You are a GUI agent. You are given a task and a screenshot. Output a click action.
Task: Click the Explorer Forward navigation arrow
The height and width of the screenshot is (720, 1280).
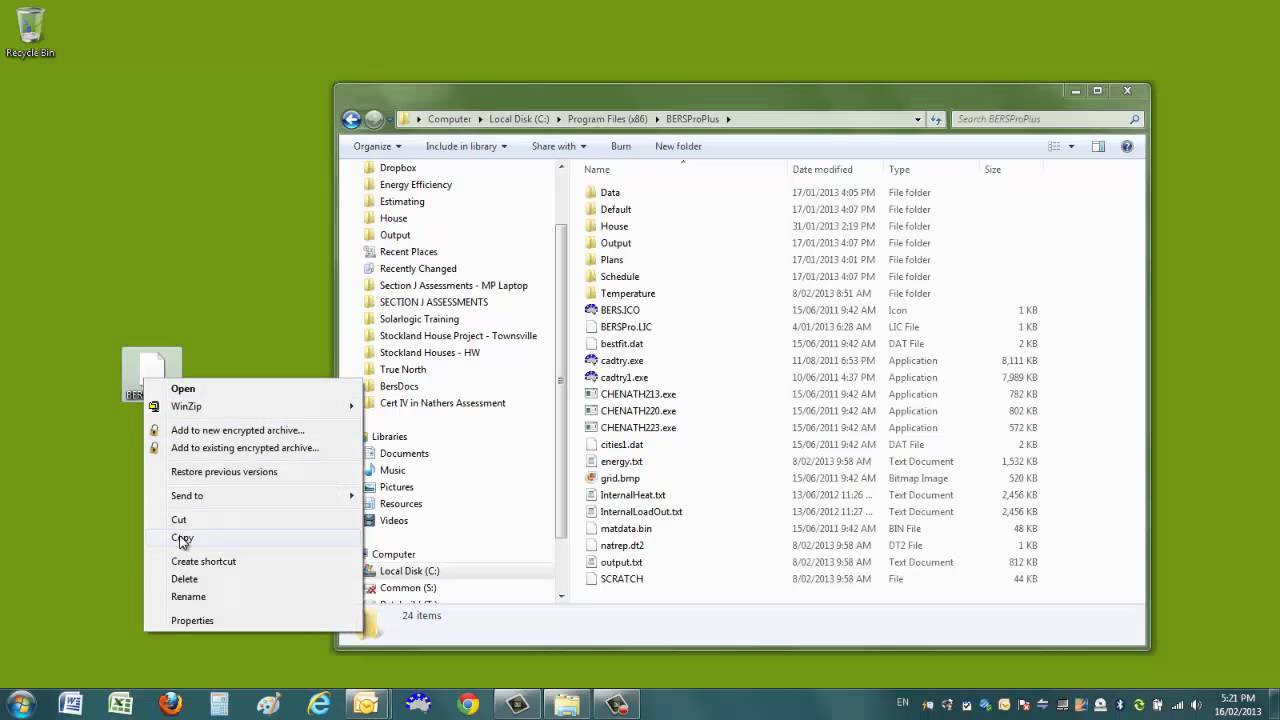(x=374, y=119)
